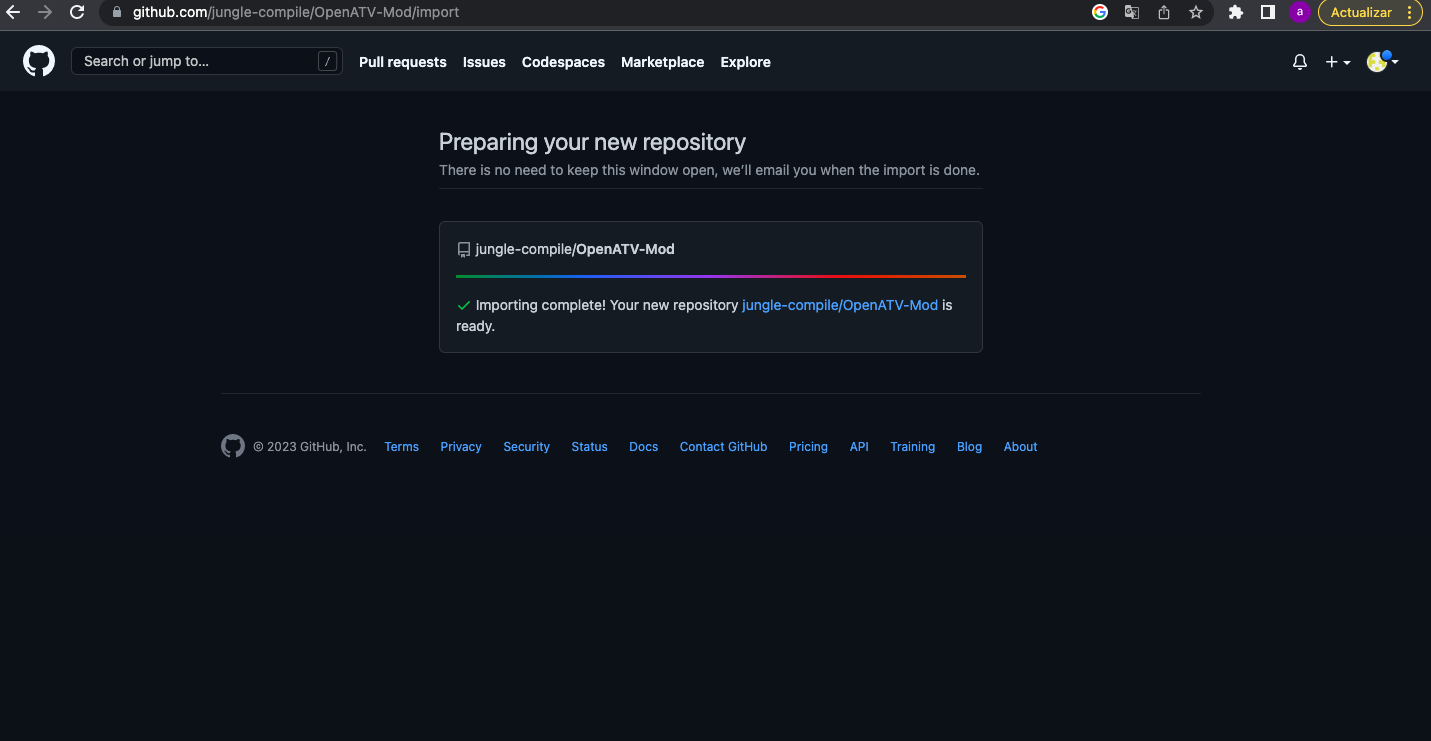Click the share page icon in address bar
The image size is (1431, 741).
[1164, 13]
